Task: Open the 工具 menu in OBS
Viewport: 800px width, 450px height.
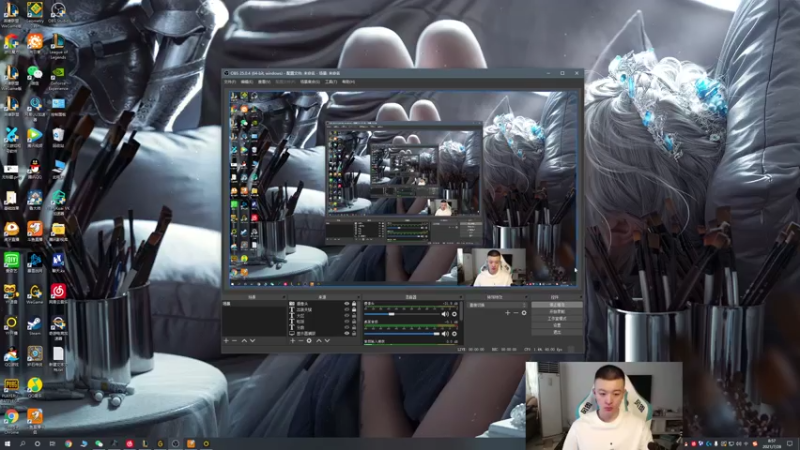Action: coord(331,82)
